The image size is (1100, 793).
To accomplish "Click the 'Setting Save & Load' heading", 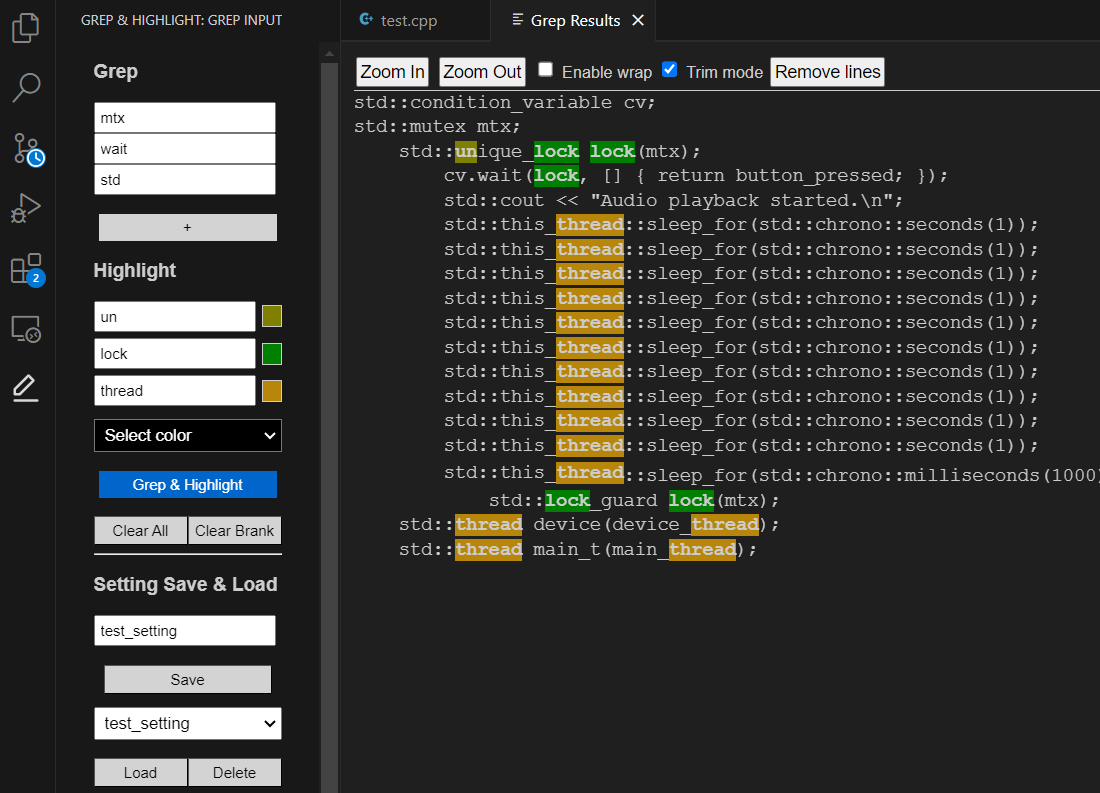I will (x=185, y=585).
